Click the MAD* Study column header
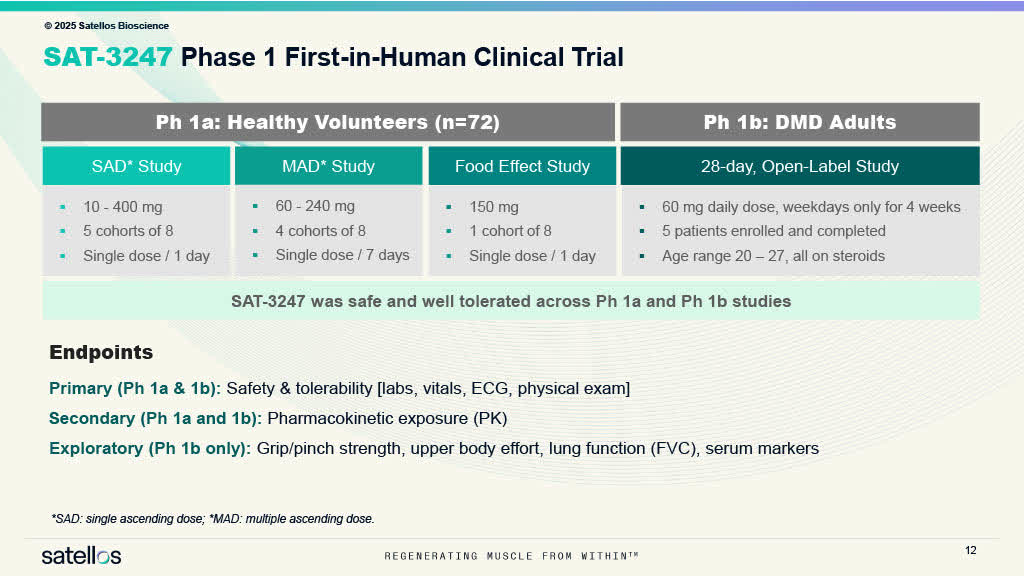The height and width of the screenshot is (576, 1024). point(329,166)
